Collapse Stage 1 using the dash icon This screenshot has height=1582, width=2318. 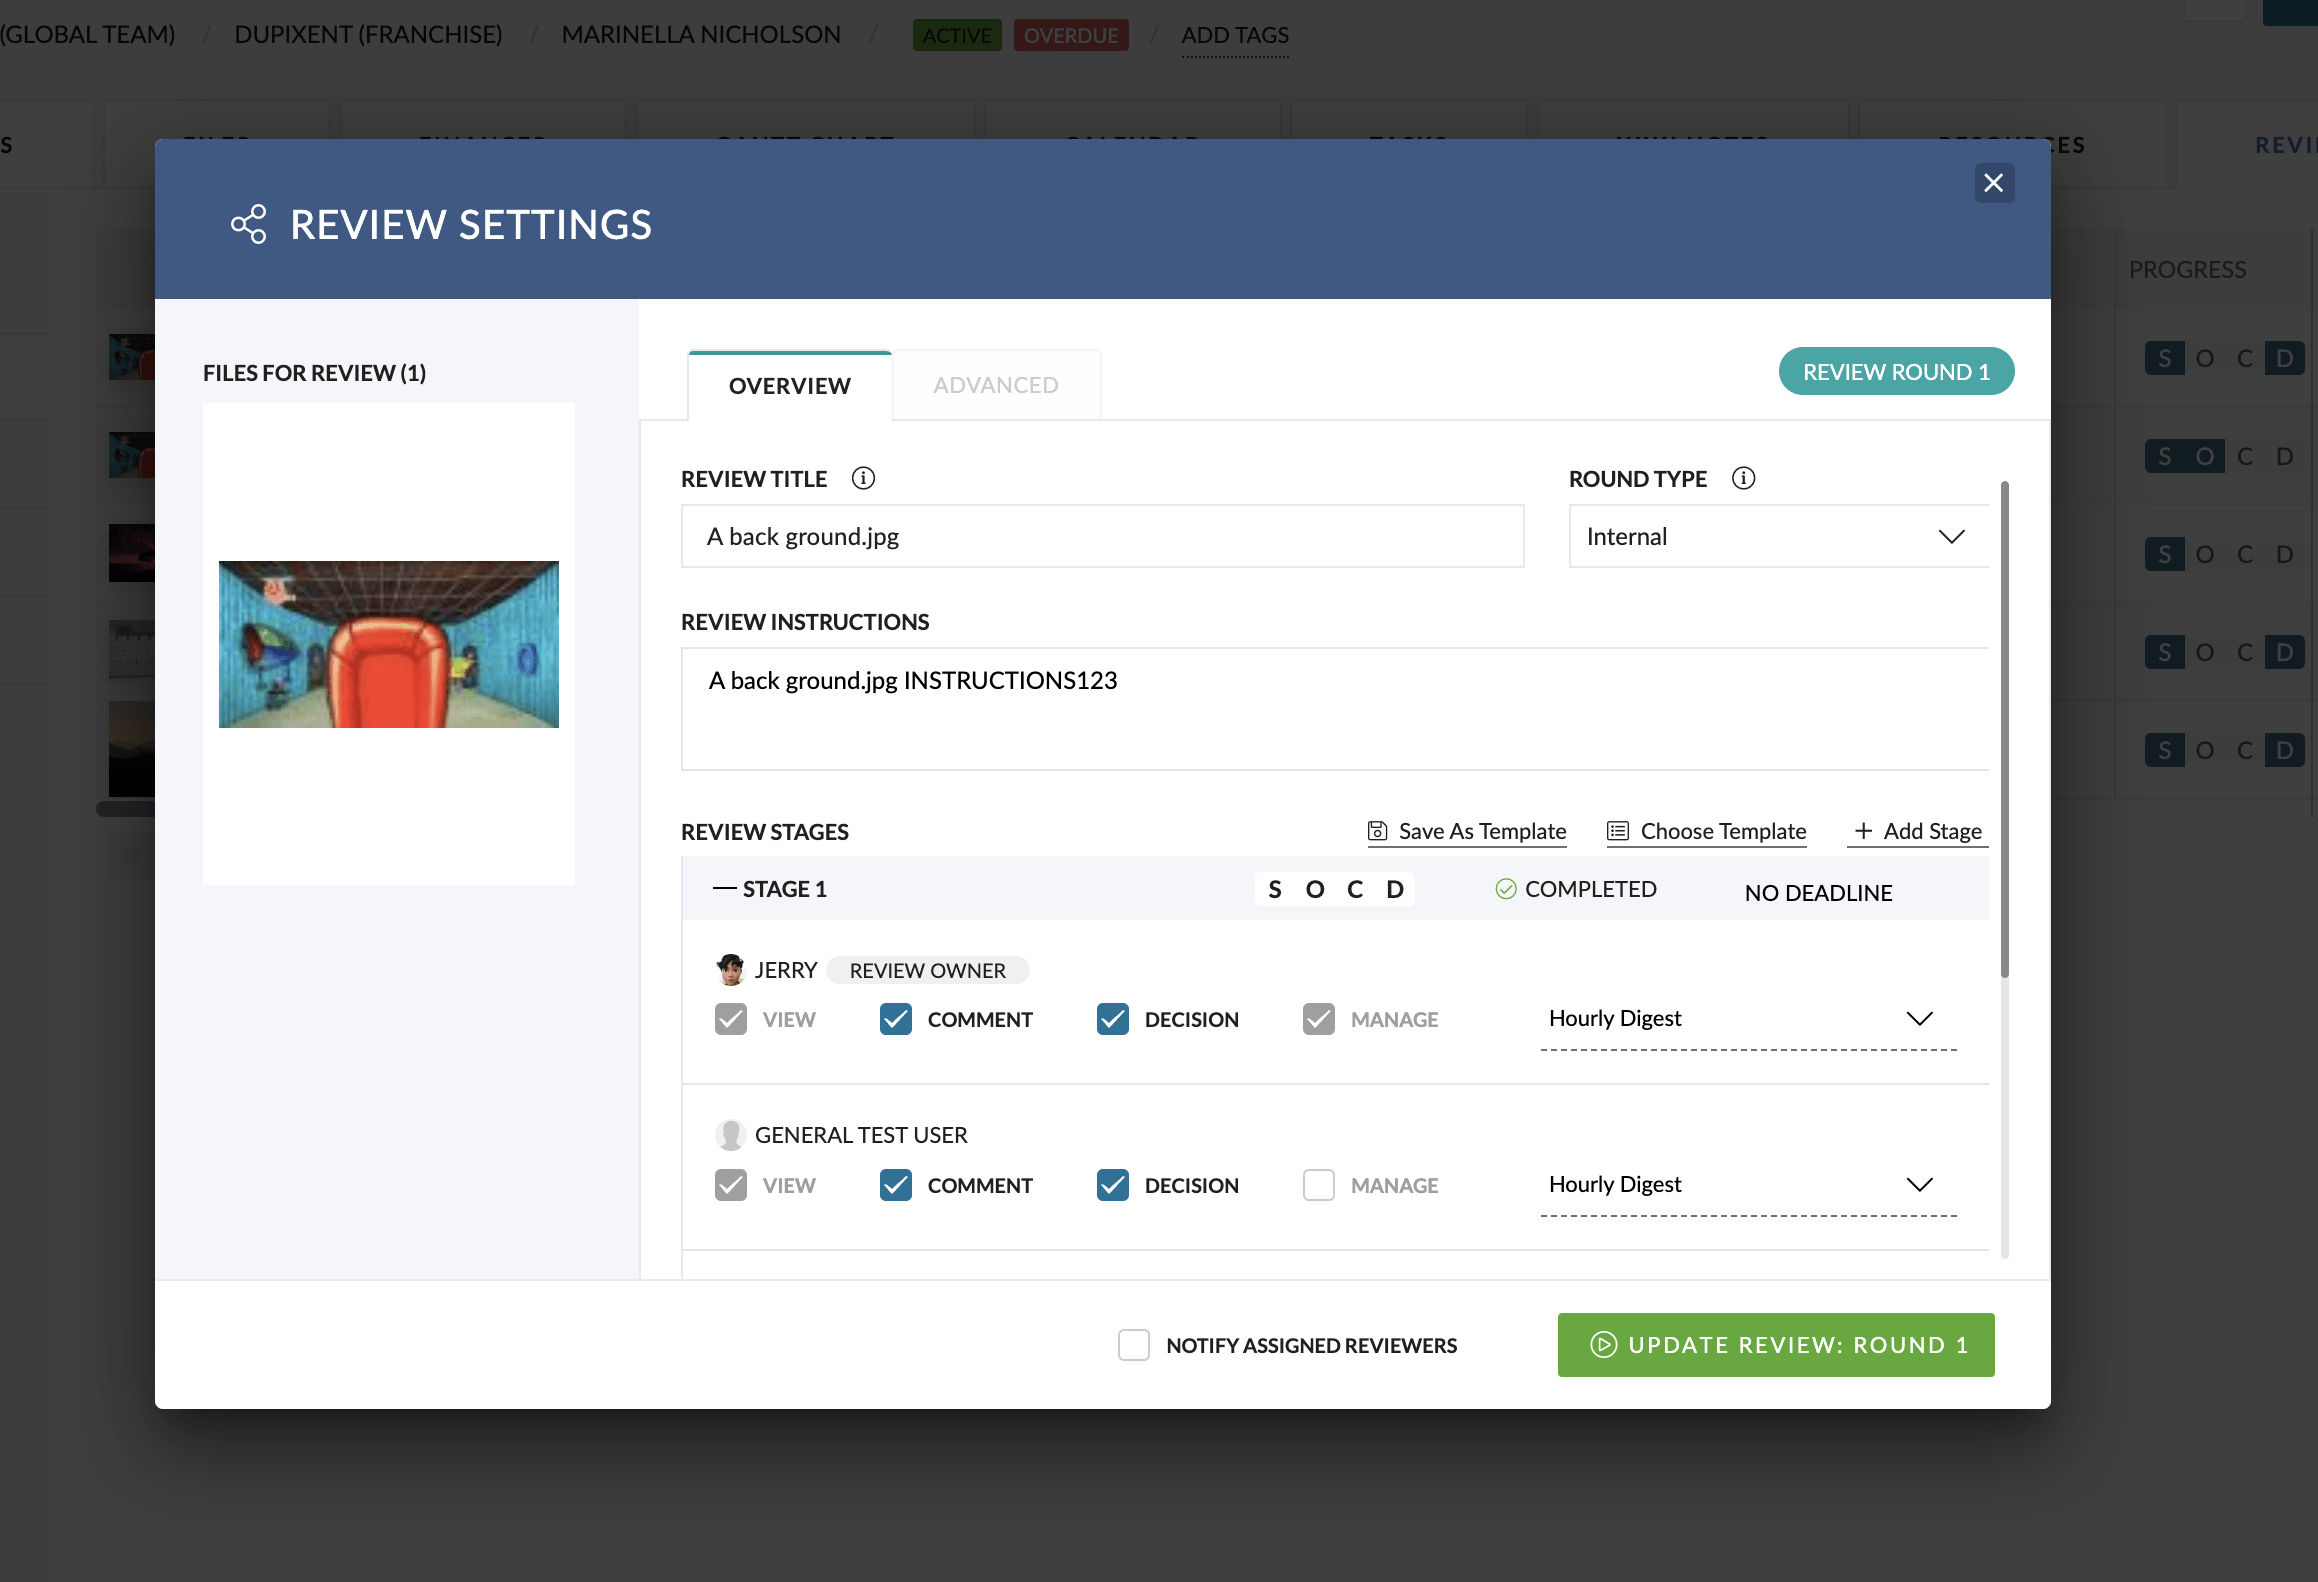tap(724, 889)
